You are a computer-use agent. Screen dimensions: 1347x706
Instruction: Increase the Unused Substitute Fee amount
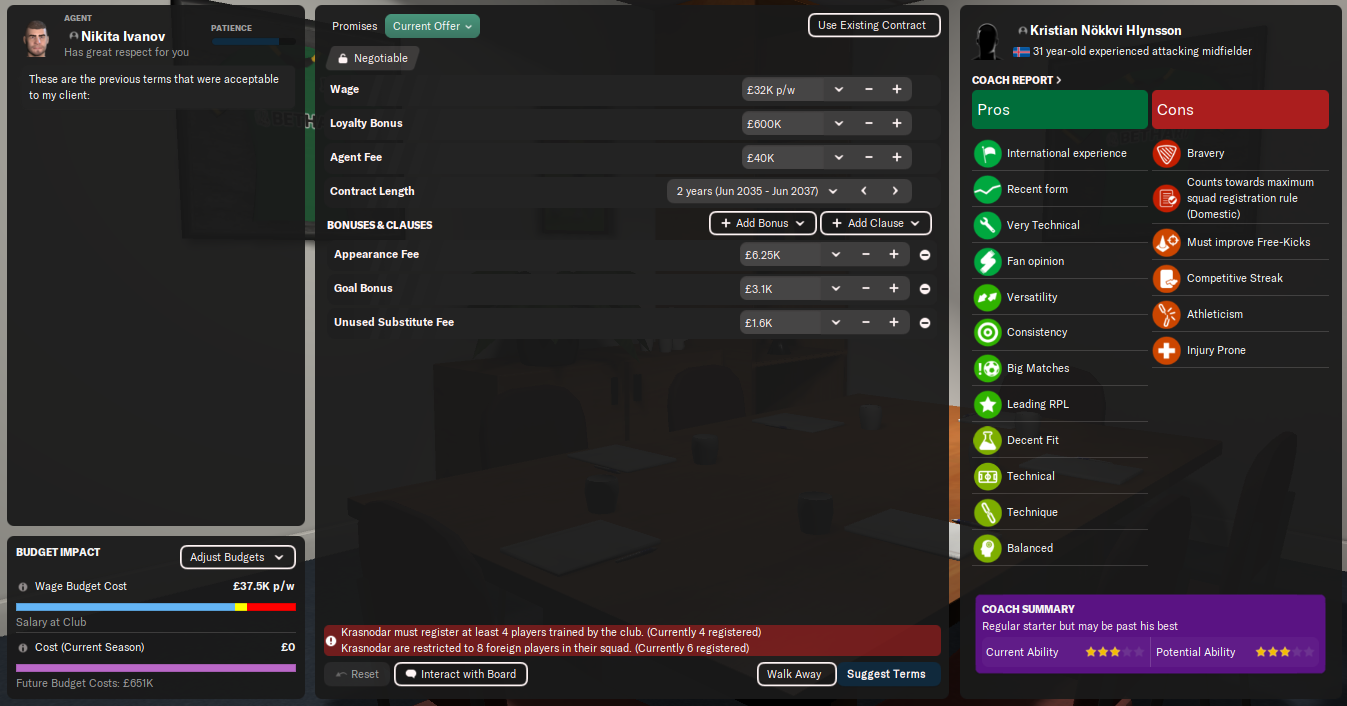(x=894, y=323)
